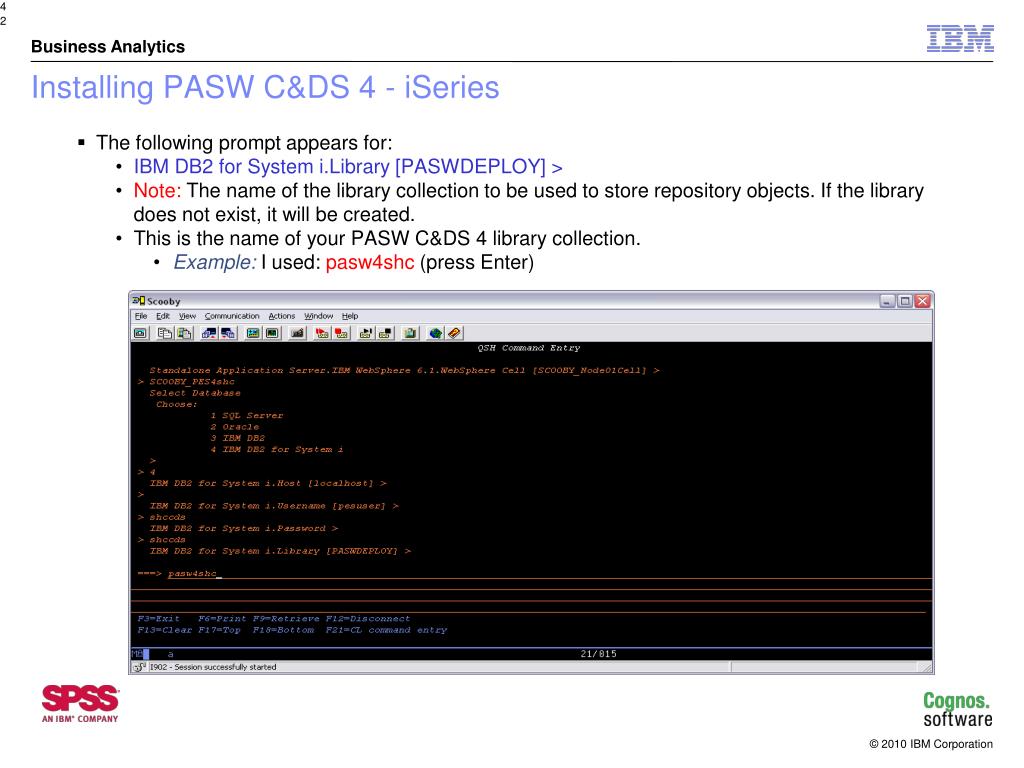Click the F21=CL command entry label
This screenshot has width=1024, height=768.
387,630
